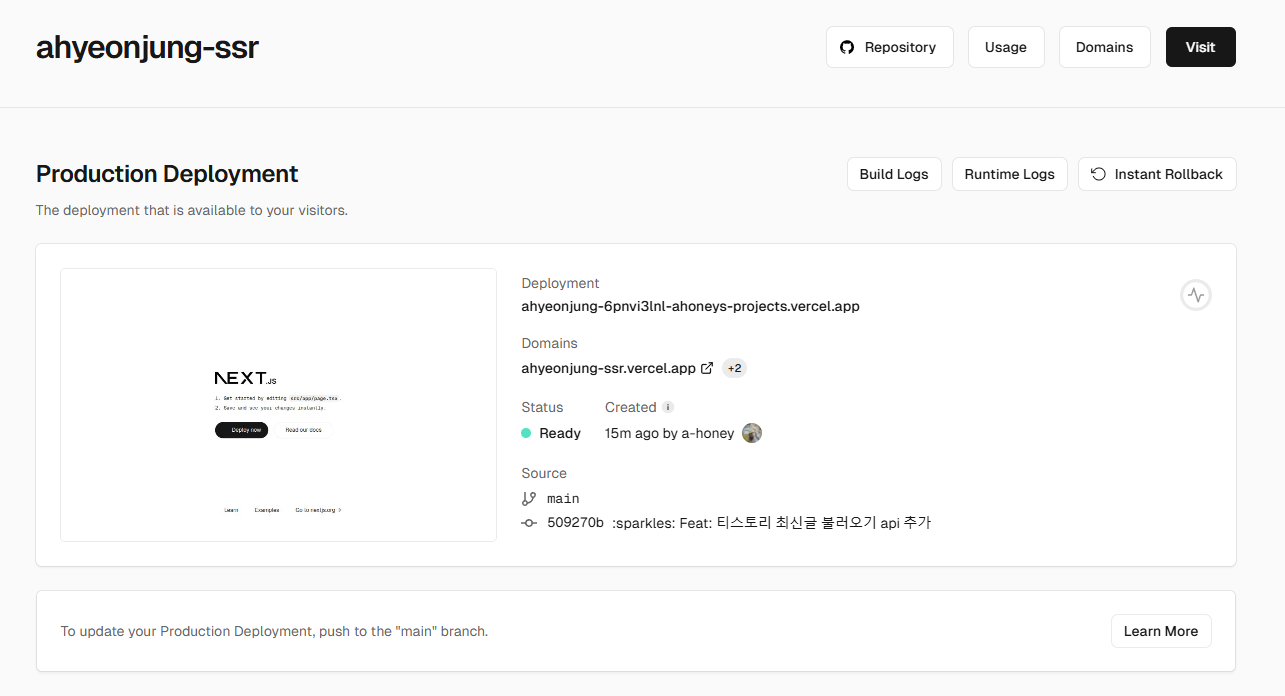Viewport: 1285px width, 696px height.
Task: Open commit 509270b link
Action: coord(575,523)
